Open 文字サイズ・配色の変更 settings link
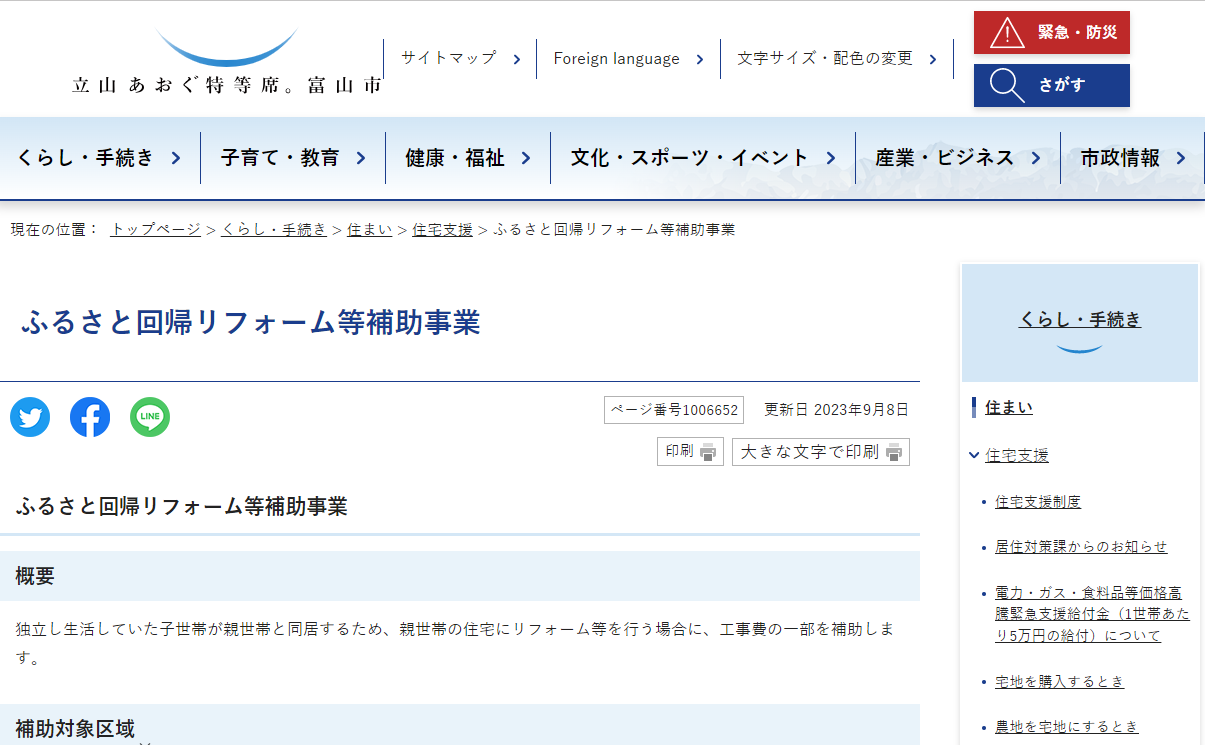 pos(825,59)
